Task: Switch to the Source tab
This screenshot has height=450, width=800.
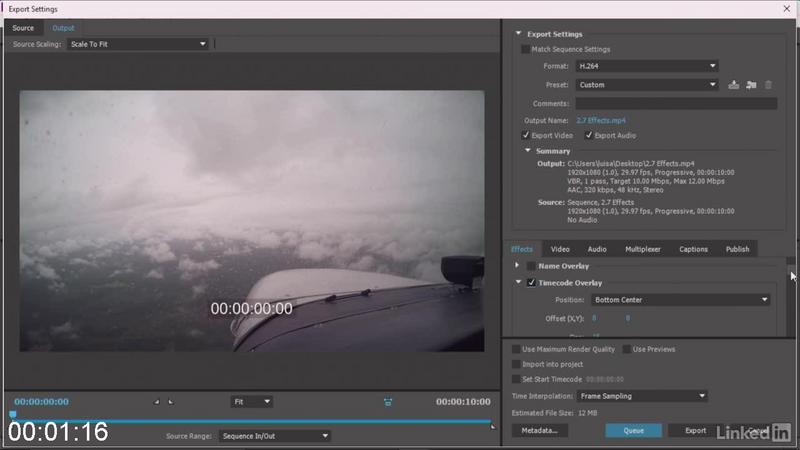Action: pos(23,28)
